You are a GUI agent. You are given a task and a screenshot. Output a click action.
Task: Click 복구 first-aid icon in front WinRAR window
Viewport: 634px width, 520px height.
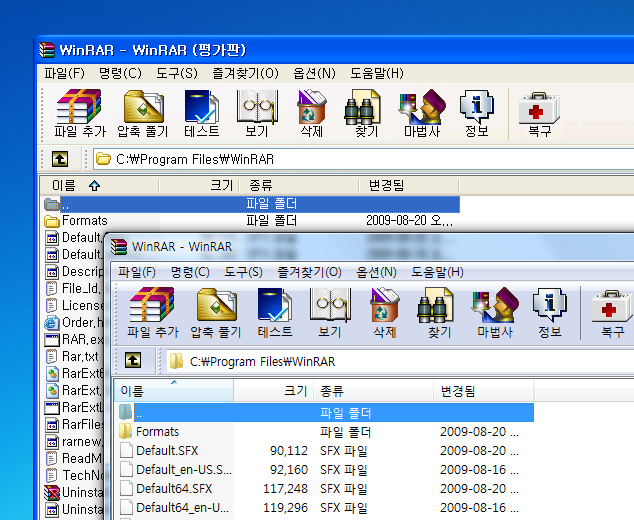click(x=612, y=307)
